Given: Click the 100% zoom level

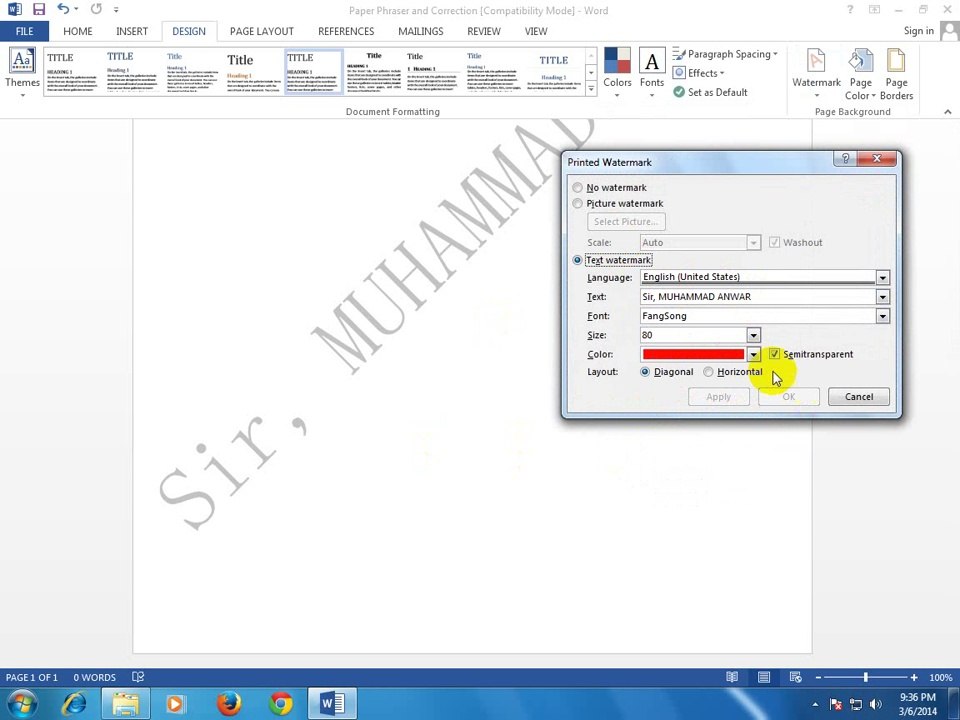Looking at the screenshot, I should coord(940,678).
